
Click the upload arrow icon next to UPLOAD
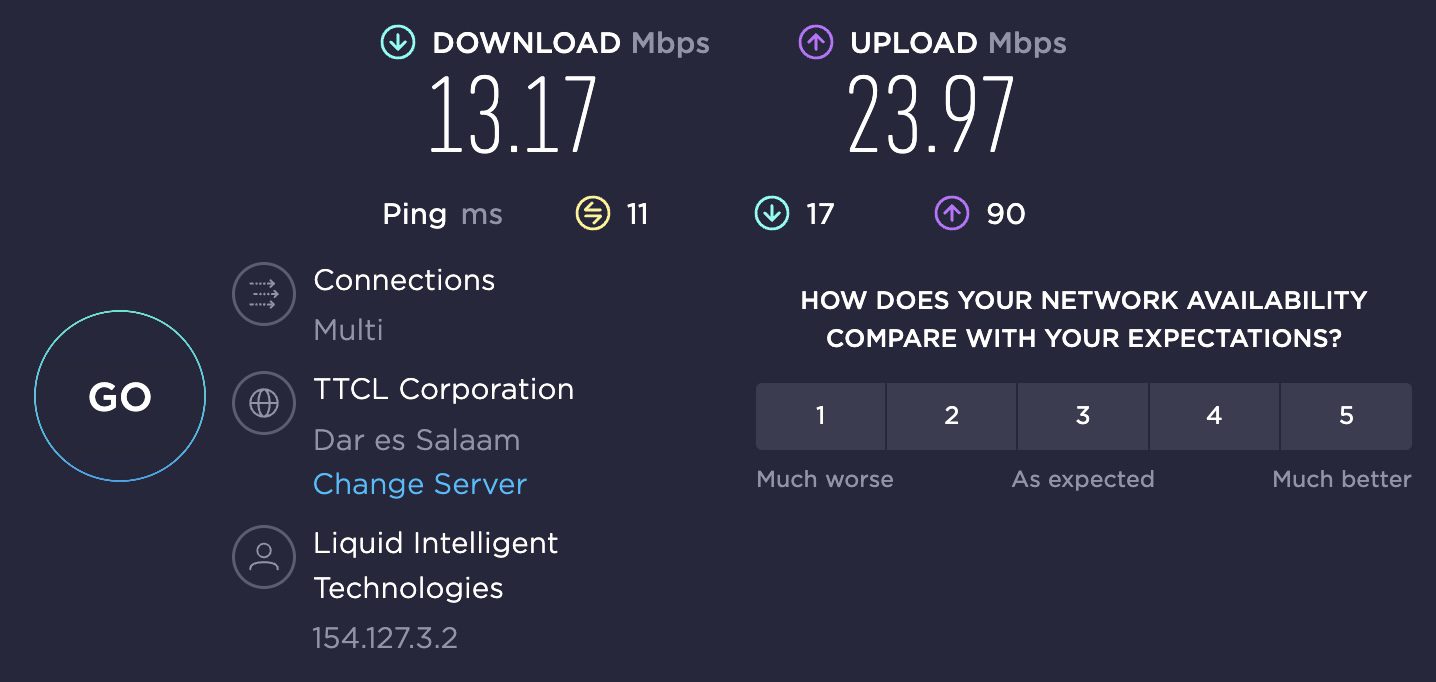(x=814, y=42)
